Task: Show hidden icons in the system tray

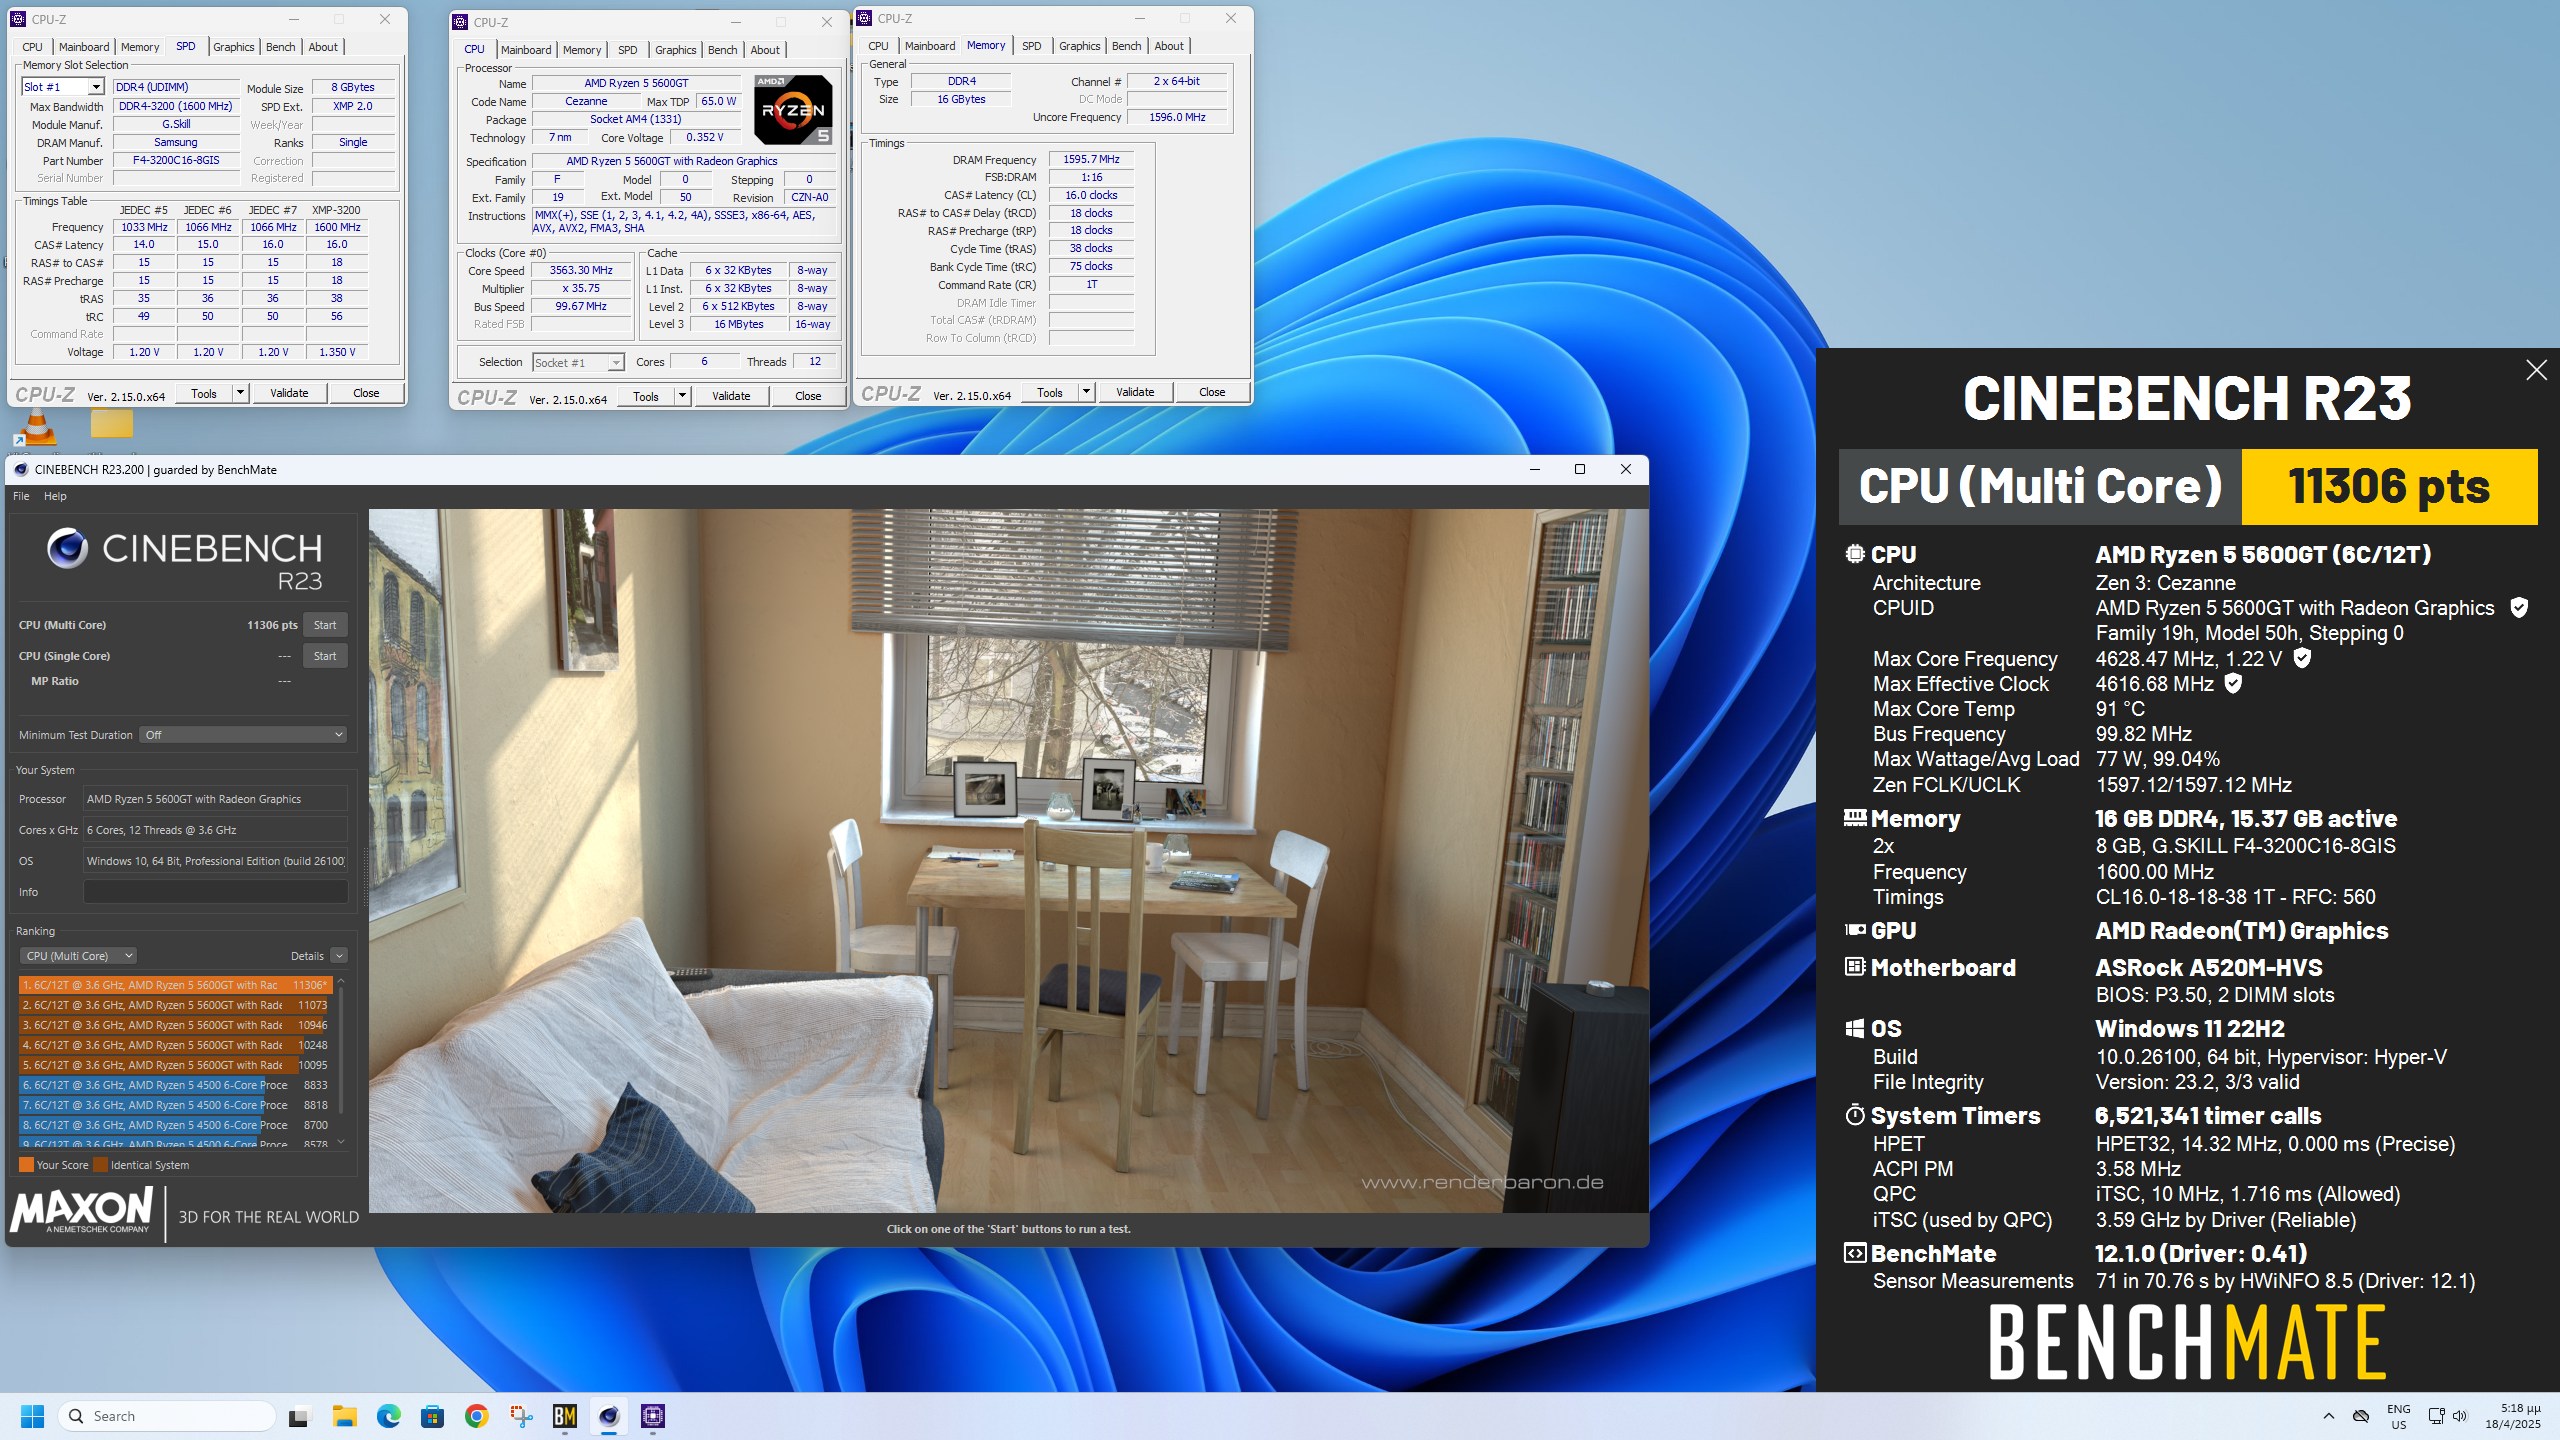Action: click(2329, 1416)
